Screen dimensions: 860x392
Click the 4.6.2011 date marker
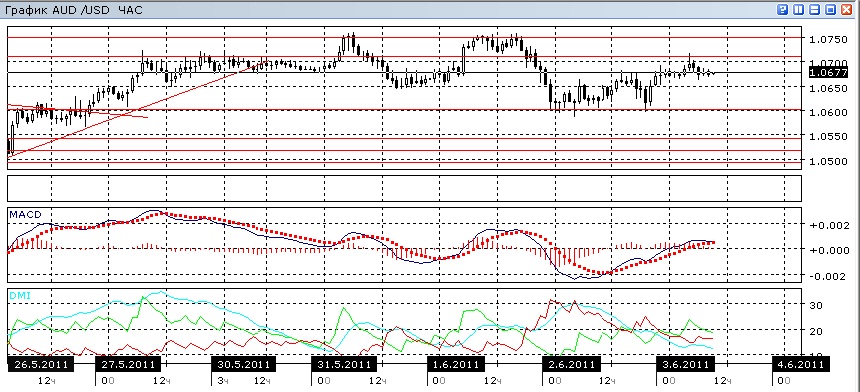[x=800, y=364]
